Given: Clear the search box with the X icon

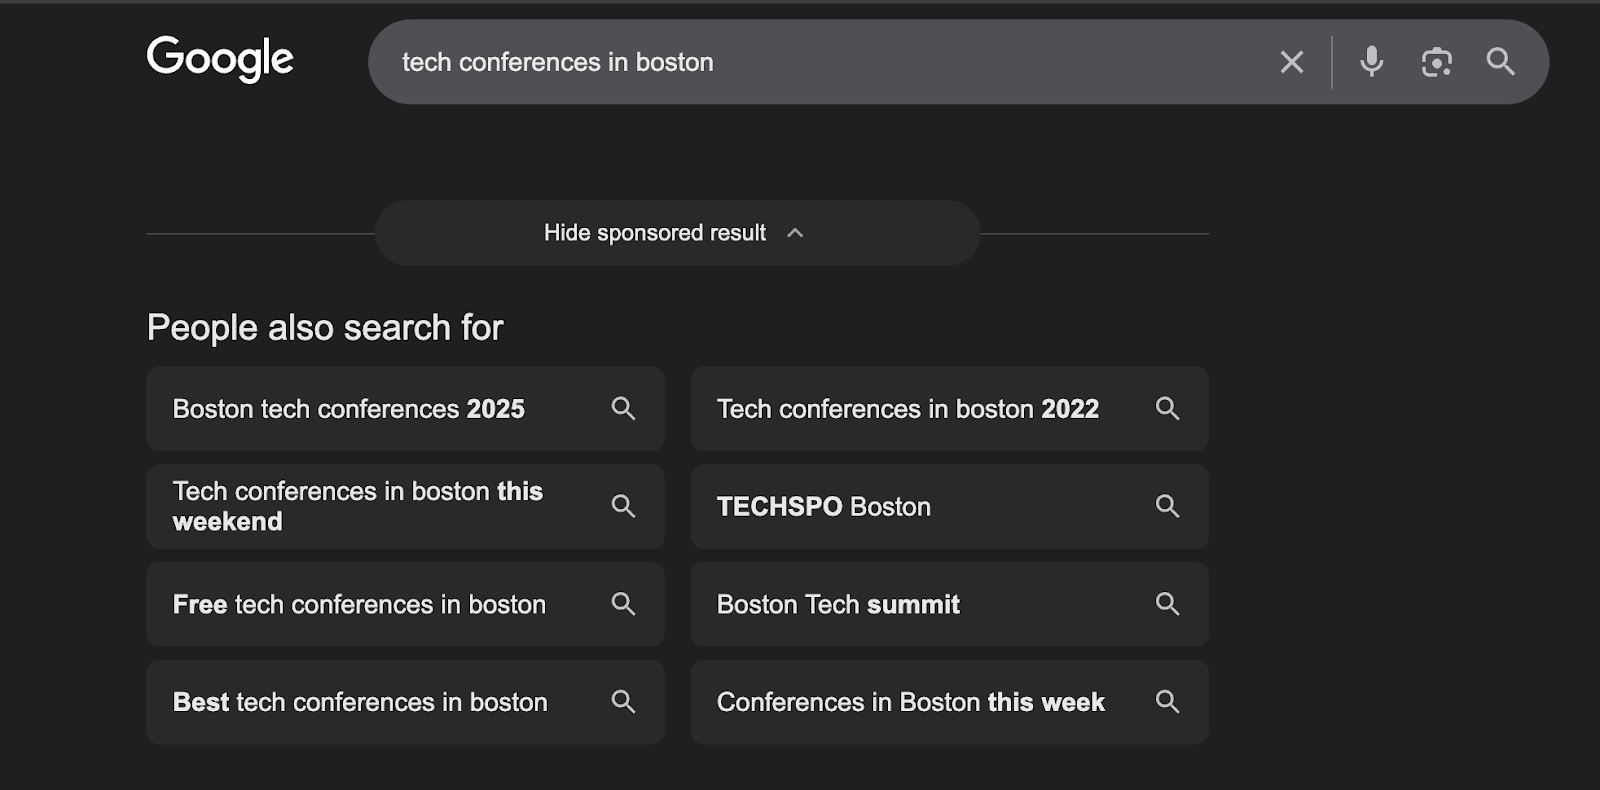Looking at the screenshot, I should tap(1292, 62).
